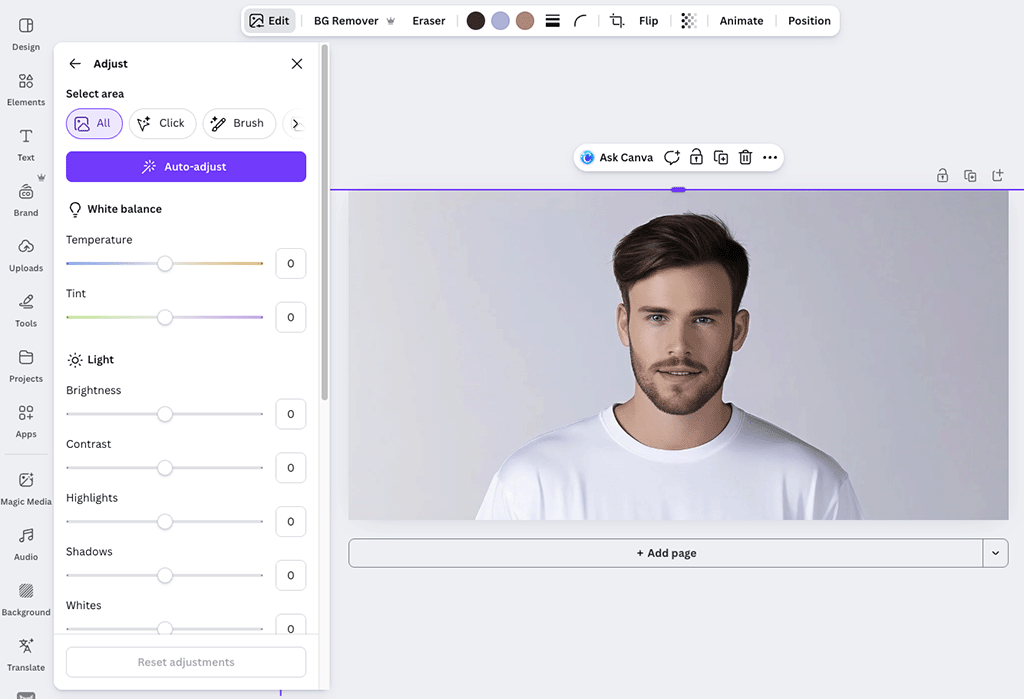The width and height of the screenshot is (1024, 699).
Task: Click the Shadows slider handle
Action: 165,576
